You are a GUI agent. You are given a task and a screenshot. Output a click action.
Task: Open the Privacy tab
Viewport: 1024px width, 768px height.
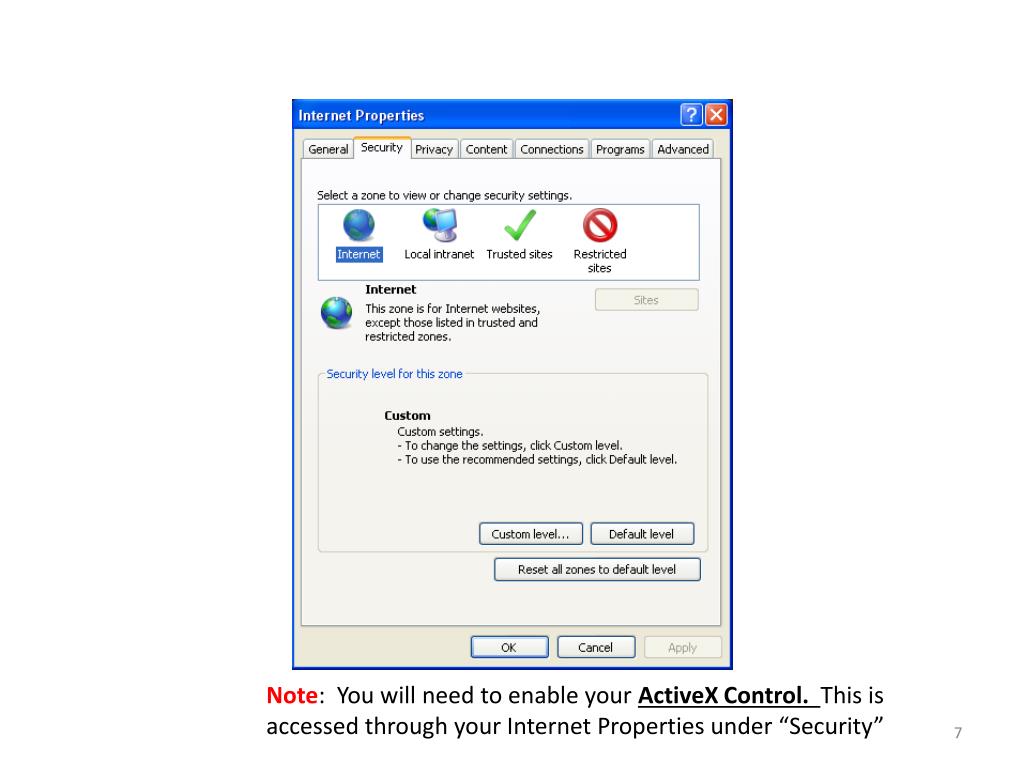[434, 150]
